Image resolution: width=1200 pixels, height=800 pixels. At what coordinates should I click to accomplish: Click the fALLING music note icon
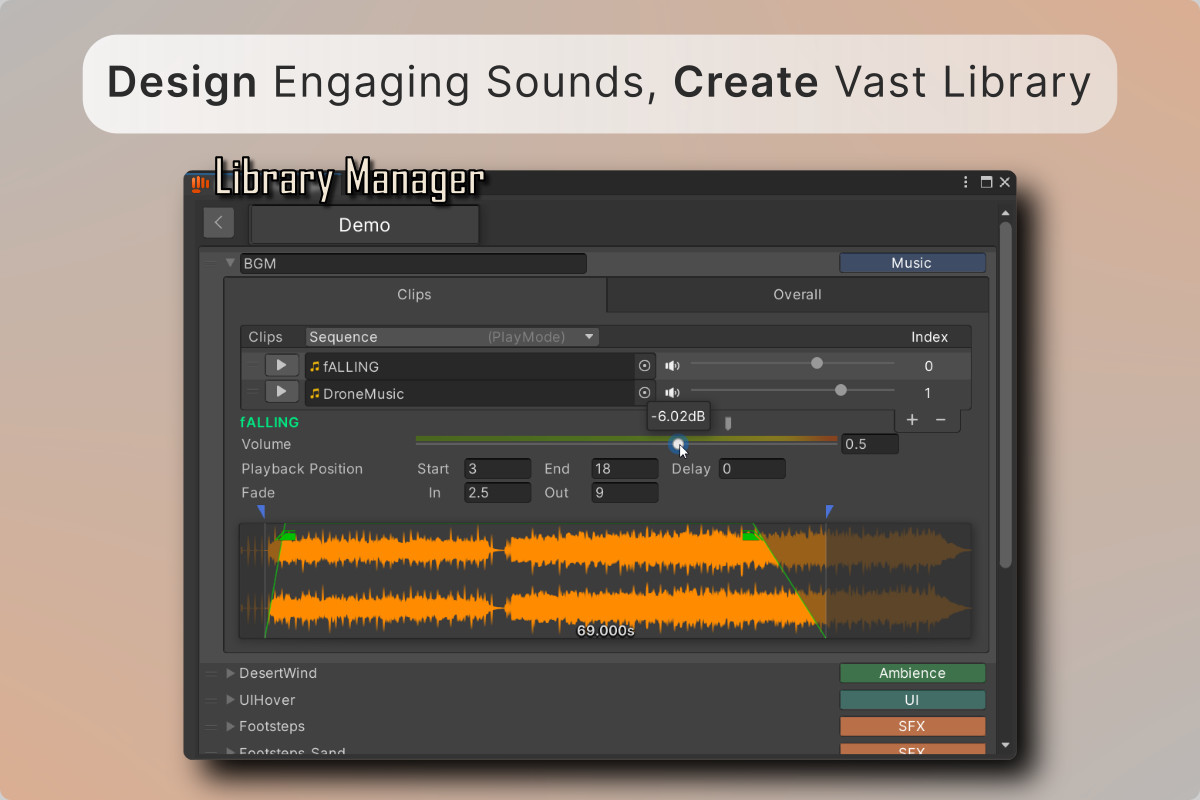click(x=315, y=367)
